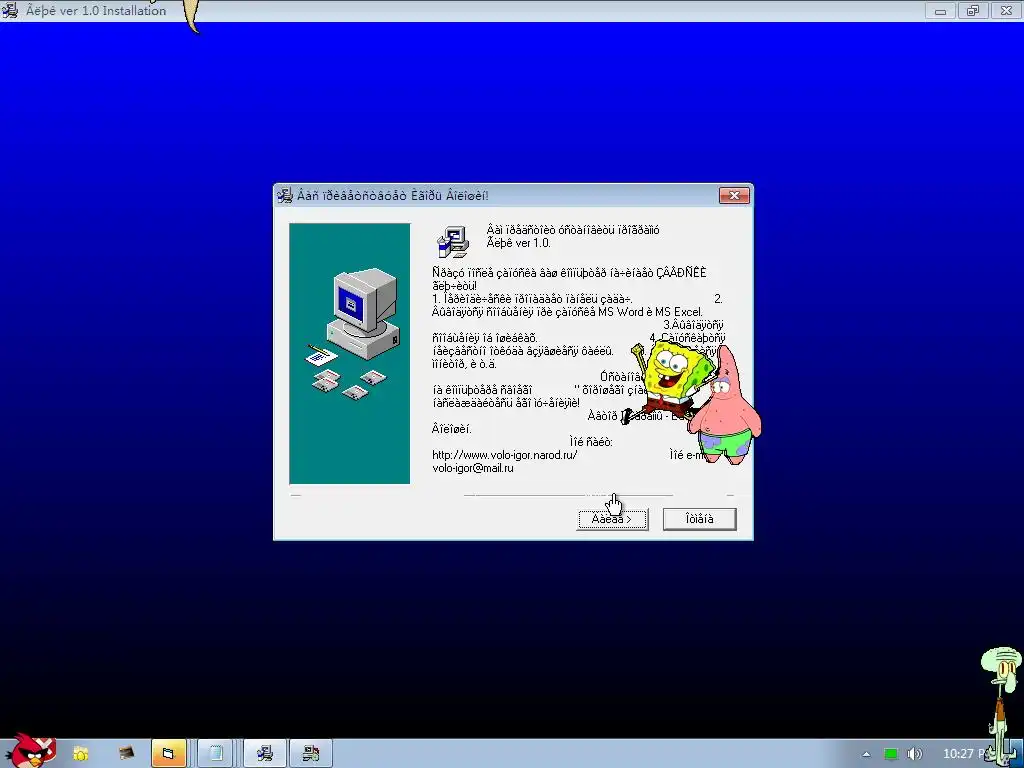Open the Angry Birds Start button

(31, 752)
